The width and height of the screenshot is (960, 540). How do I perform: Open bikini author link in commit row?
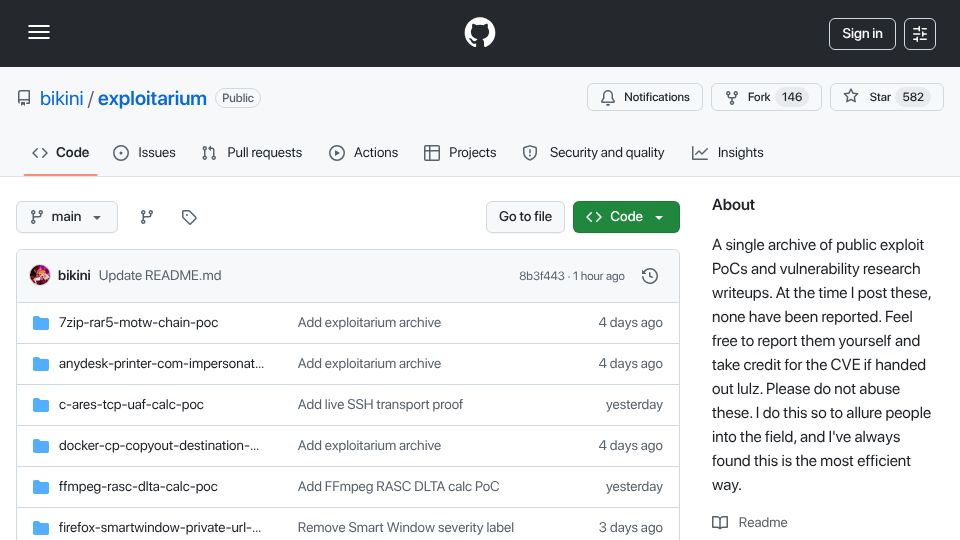tap(74, 276)
